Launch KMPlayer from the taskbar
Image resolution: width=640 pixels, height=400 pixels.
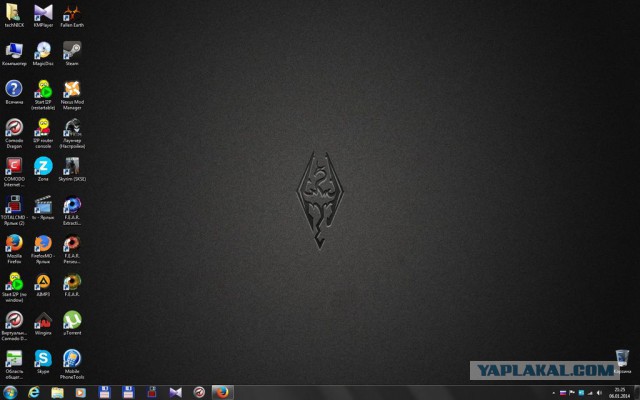(176, 392)
